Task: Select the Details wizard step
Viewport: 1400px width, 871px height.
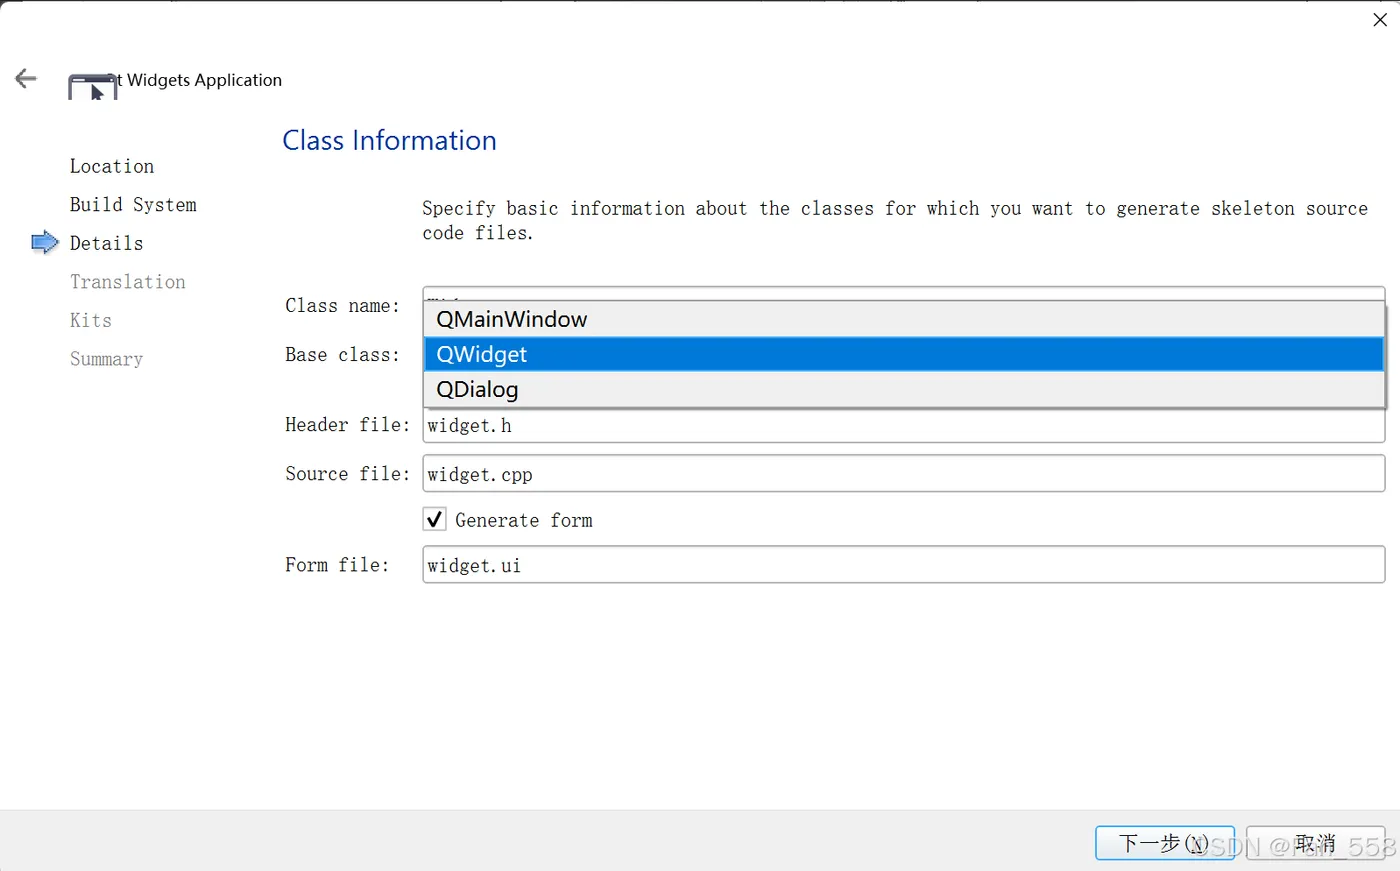Action: (x=106, y=243)
